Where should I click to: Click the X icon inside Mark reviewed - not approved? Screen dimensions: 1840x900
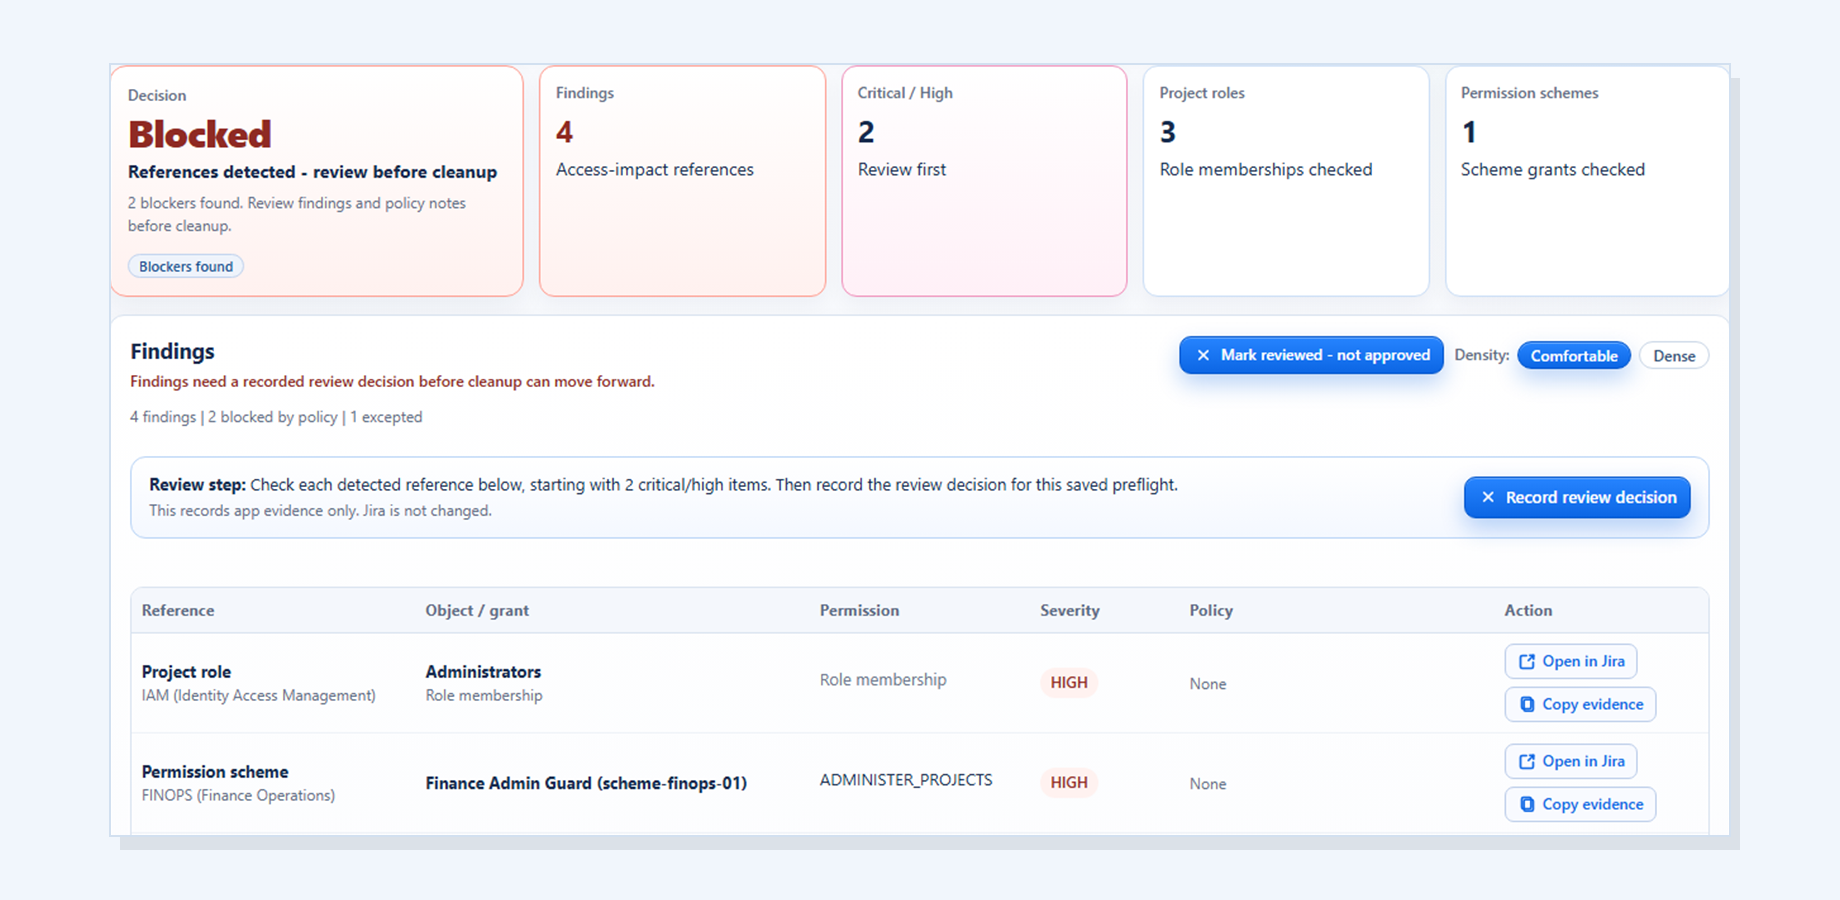1203,355
